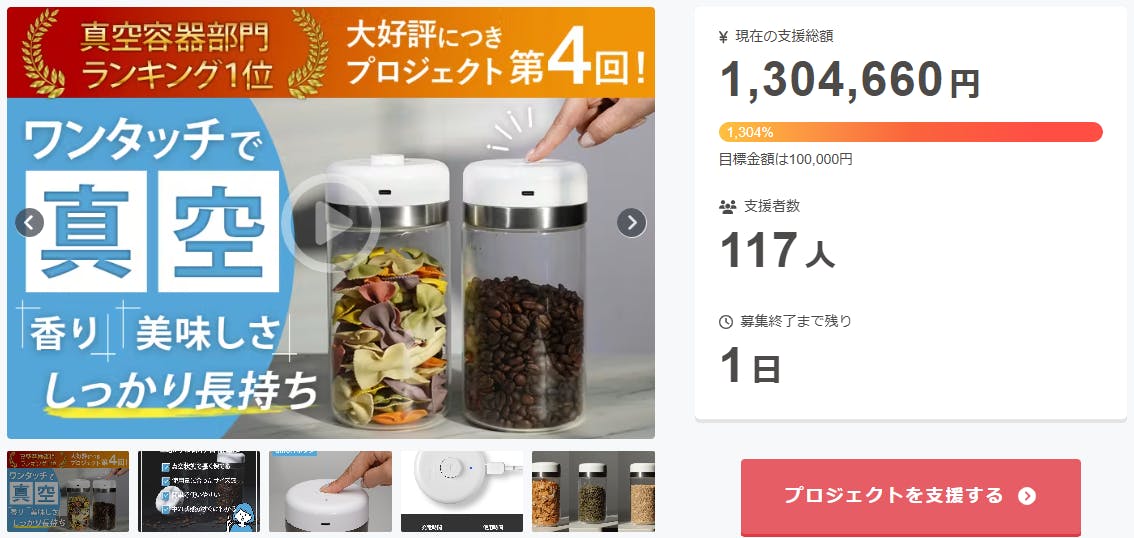1134x538 pixels.
Task: Click the プロジェクトを支援する button
Action: pyautogui.click(x=911, y=497)
